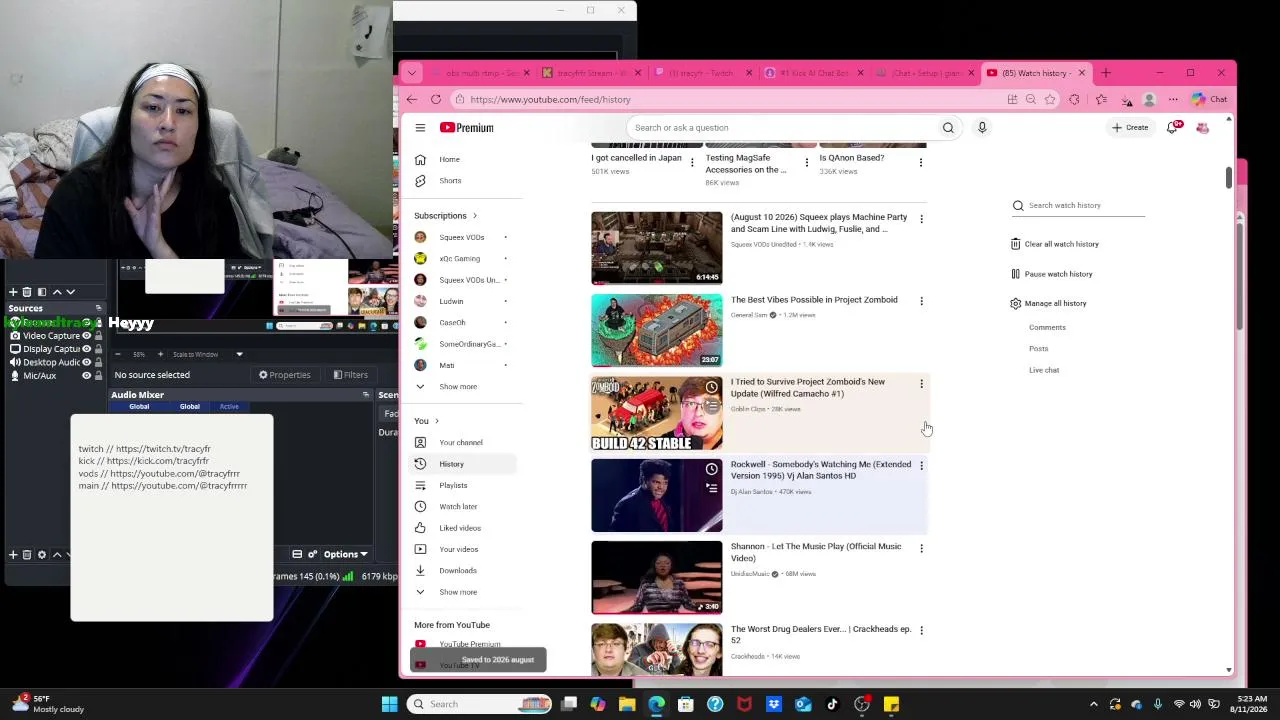Open TikTok from the taskbar
1280x720 pixels.
point(832,704)
